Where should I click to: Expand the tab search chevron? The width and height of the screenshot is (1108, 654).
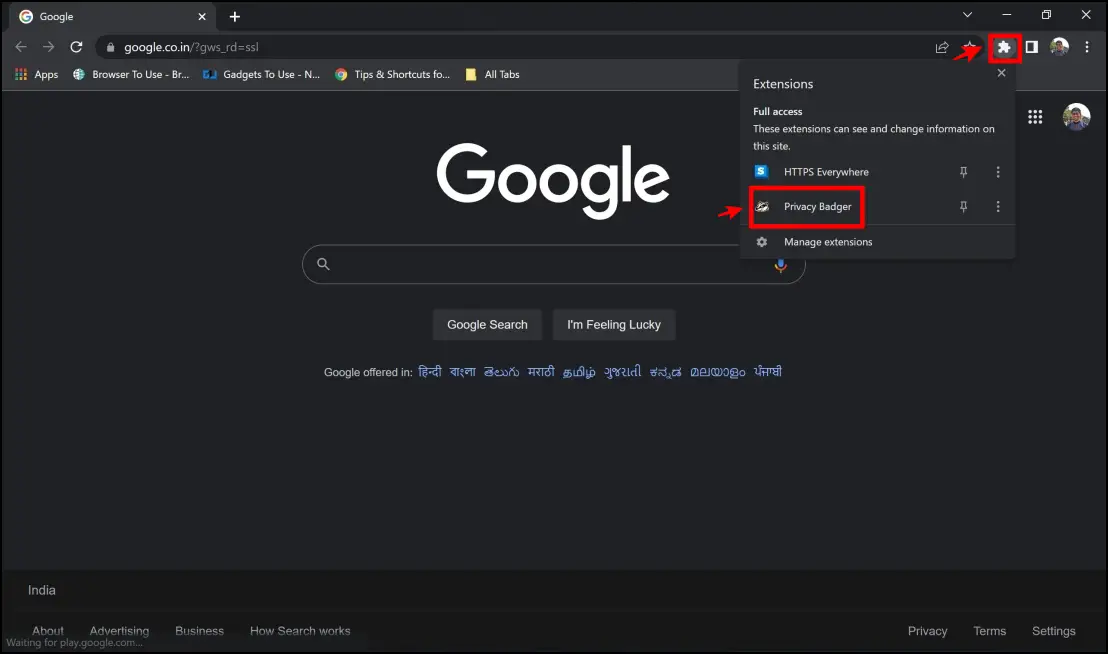(967, 15)
